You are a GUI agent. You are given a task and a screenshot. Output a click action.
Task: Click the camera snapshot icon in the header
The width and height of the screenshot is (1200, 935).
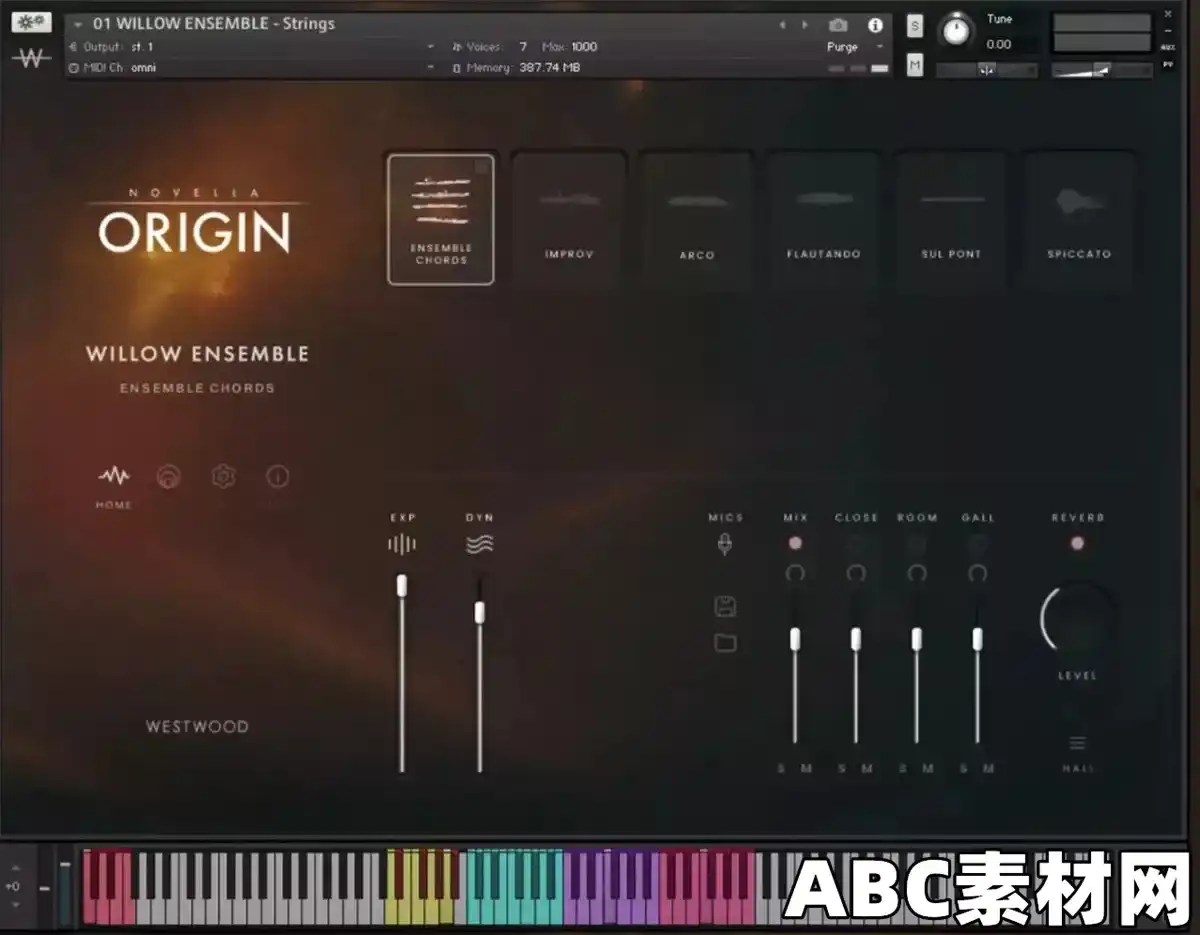click(838, 26)
